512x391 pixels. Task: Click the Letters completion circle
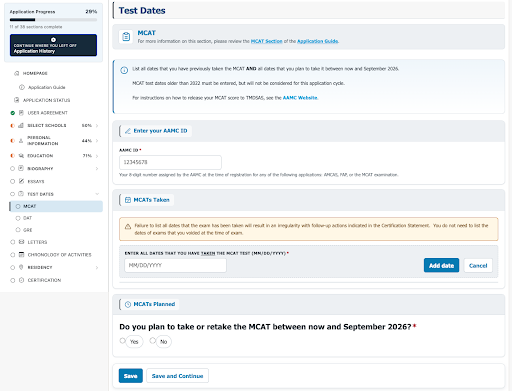tap(13, 242)
